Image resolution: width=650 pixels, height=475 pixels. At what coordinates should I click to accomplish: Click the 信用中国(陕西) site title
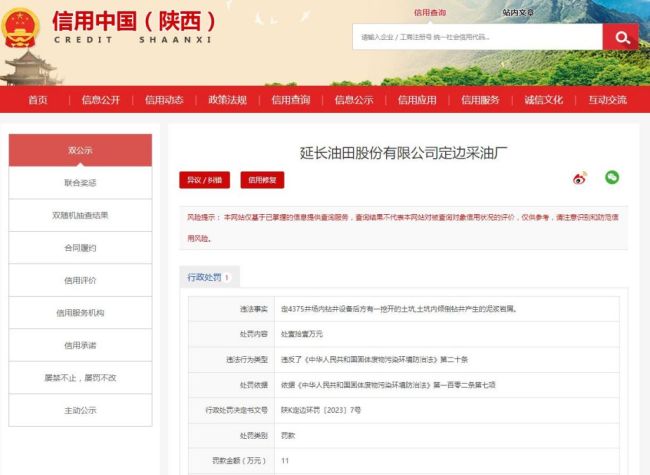[134, 21]
